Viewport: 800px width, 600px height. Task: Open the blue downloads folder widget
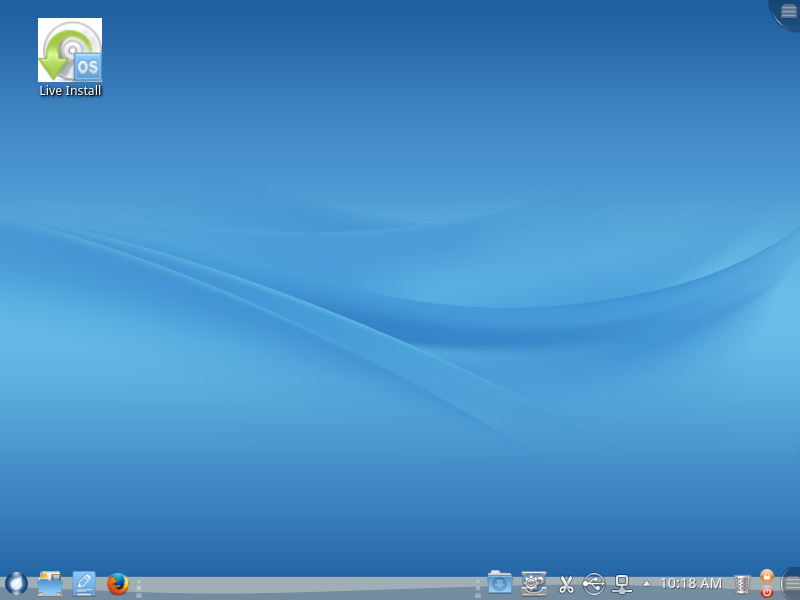(499, 583)
